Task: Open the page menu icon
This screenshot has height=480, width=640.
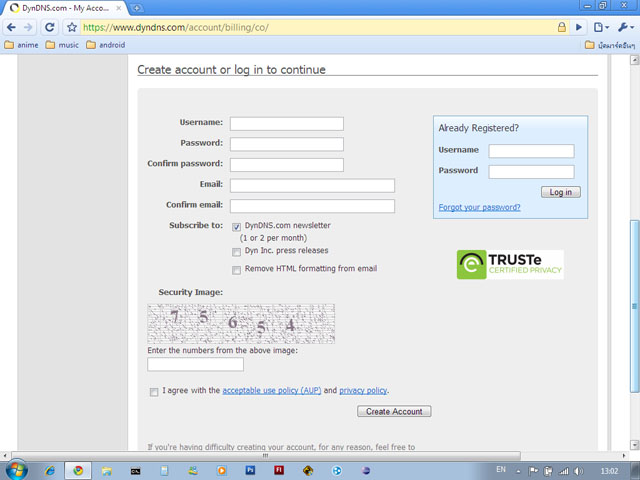Action: click(x=601, y=27)
